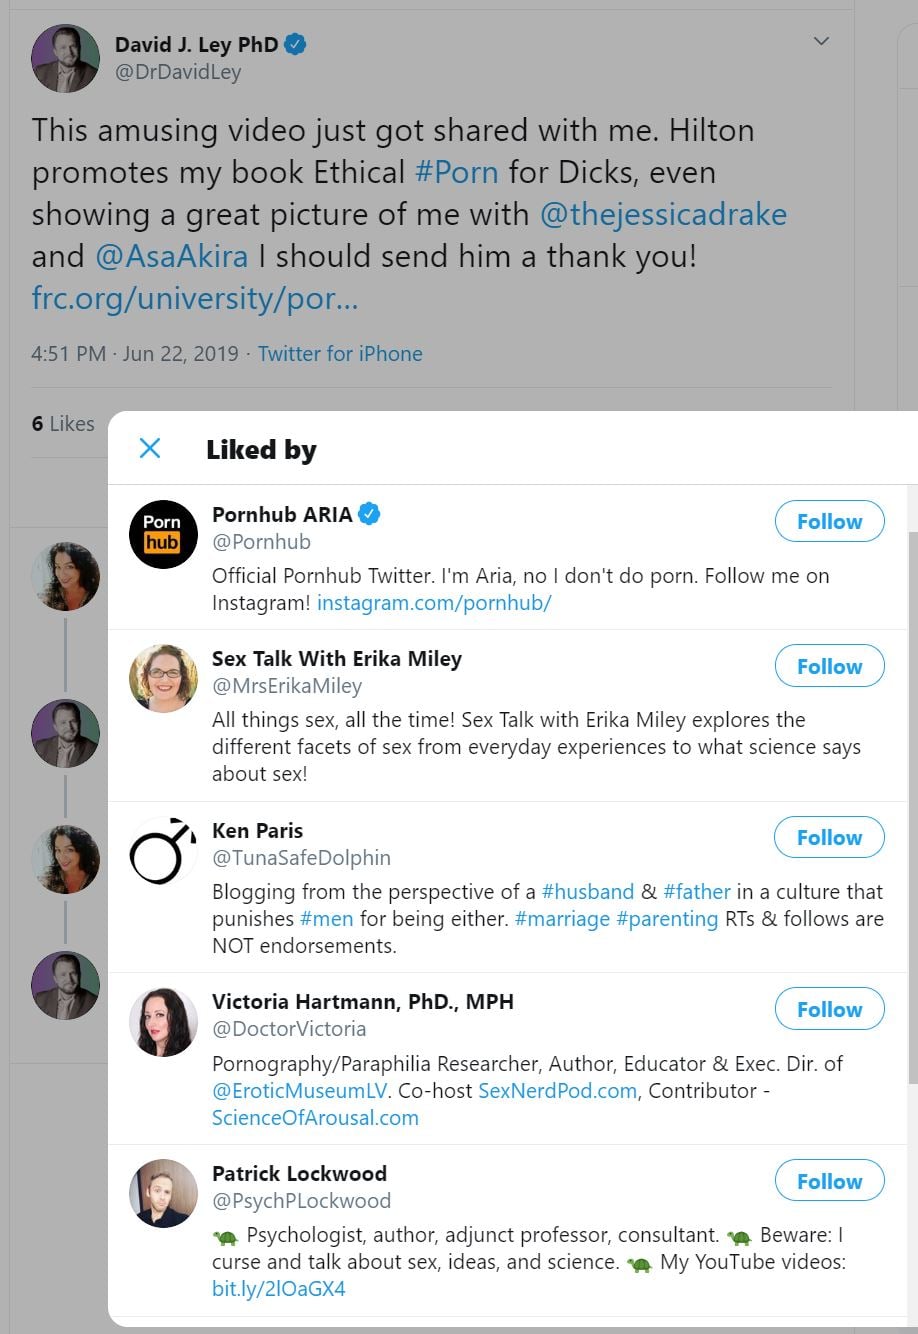Open the #Porn hashtag in the tweet
The image size is (918, 1334).
(x=456, y=172)
